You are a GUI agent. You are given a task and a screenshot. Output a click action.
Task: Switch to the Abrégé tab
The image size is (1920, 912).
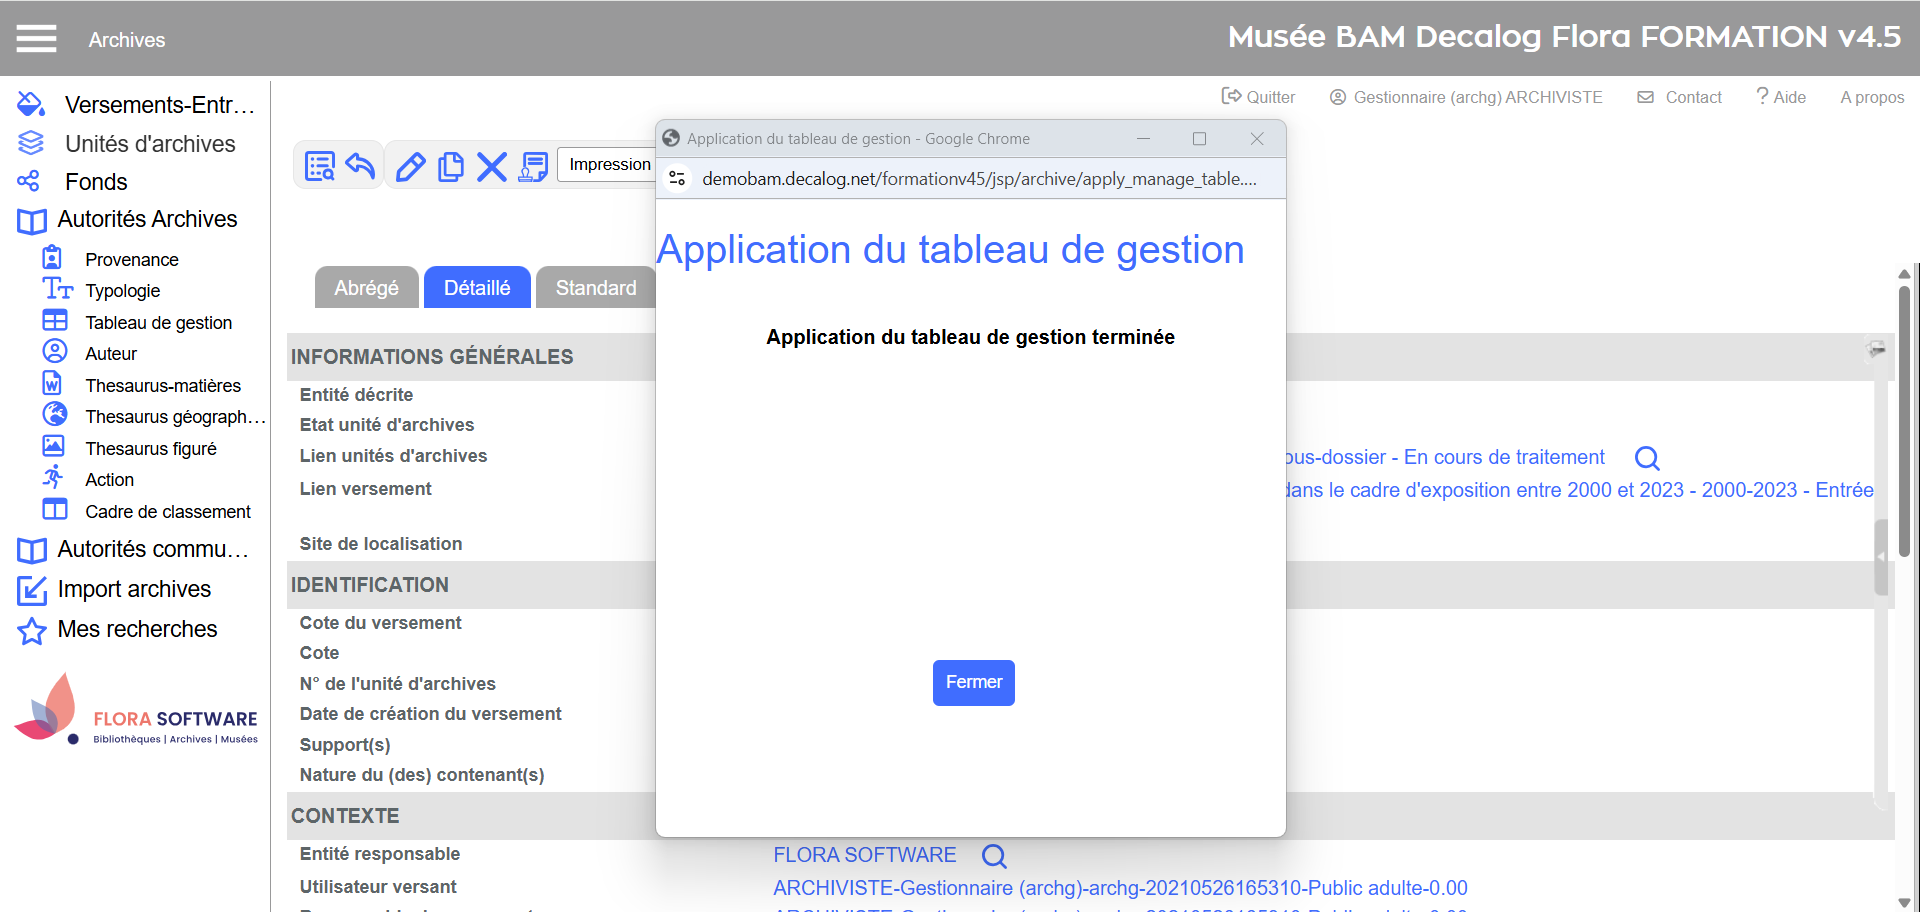click(x=366, y=288)
